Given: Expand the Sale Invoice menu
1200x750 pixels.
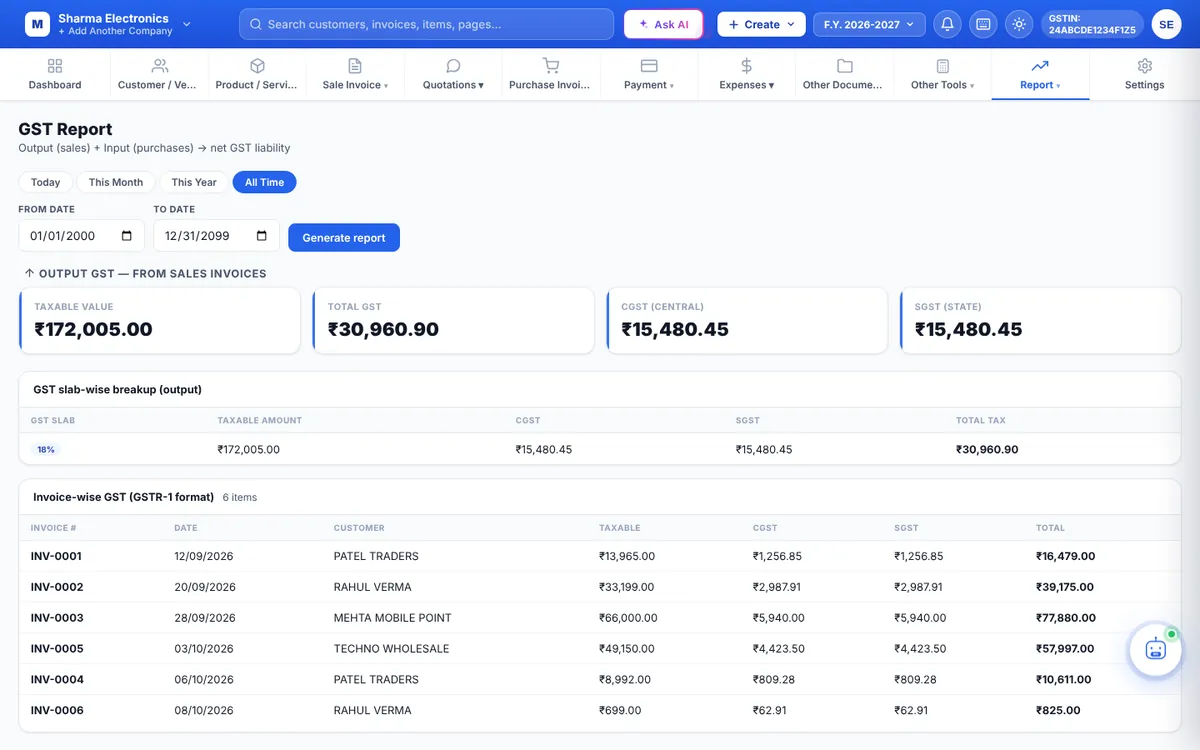Looking at the screenshot, I should point(355,75).
